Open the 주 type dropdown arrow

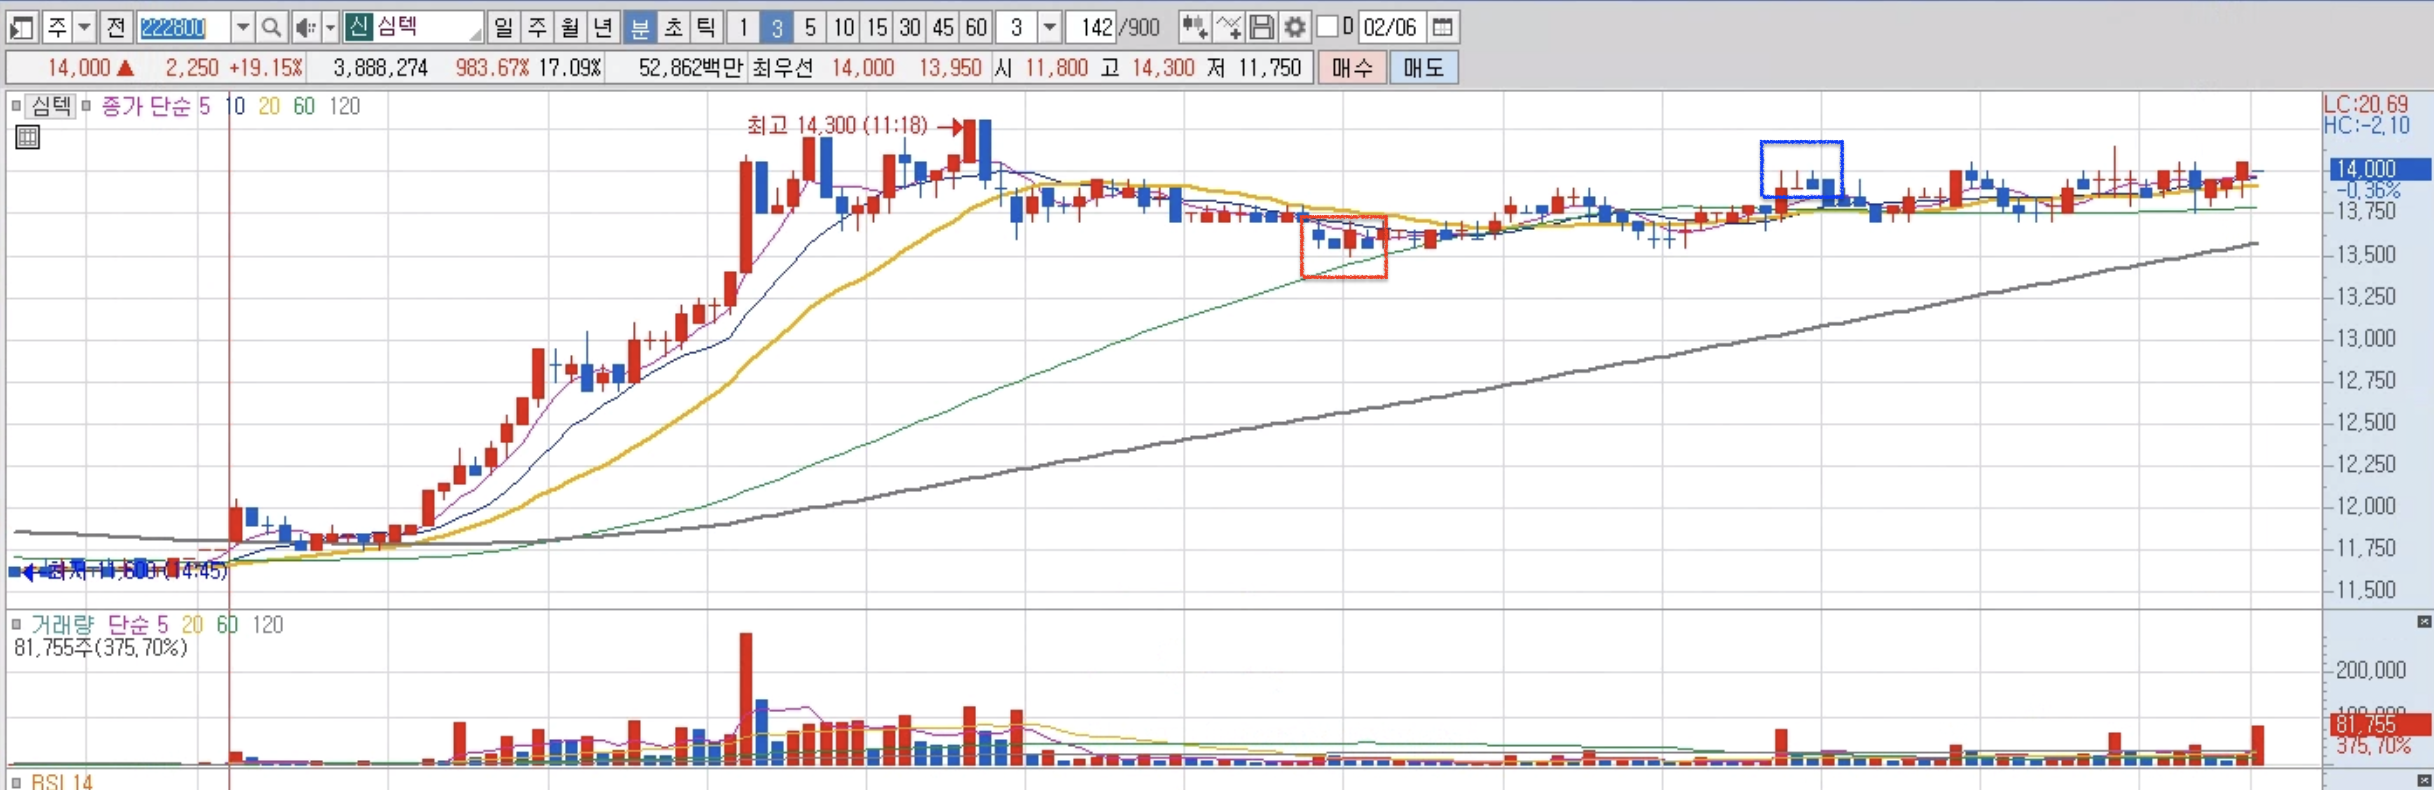pyautogui.click(x=85, y=27)
